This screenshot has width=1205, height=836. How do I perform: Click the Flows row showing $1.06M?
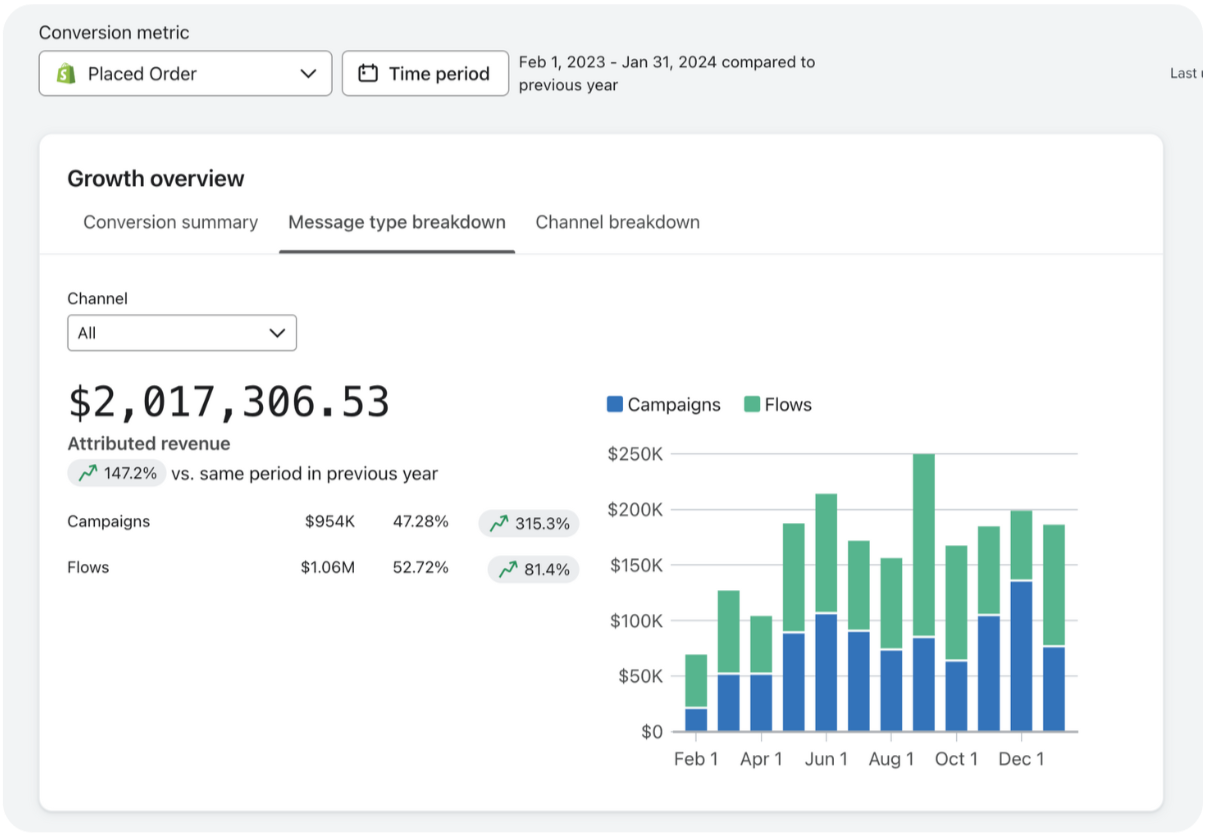point(88,568)
